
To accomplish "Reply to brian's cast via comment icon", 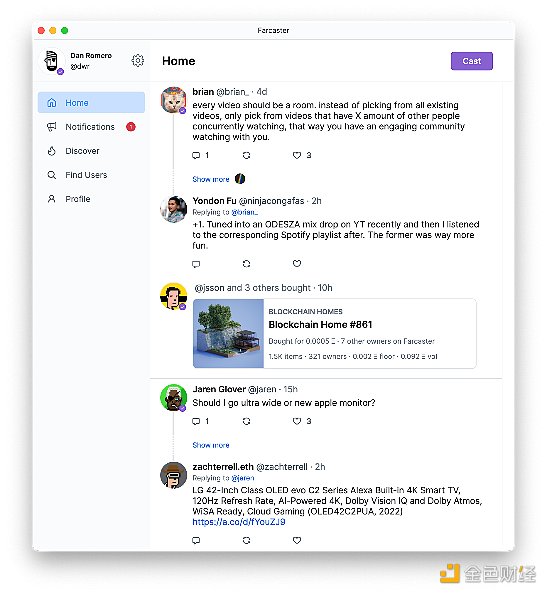I will coord(196,155).
